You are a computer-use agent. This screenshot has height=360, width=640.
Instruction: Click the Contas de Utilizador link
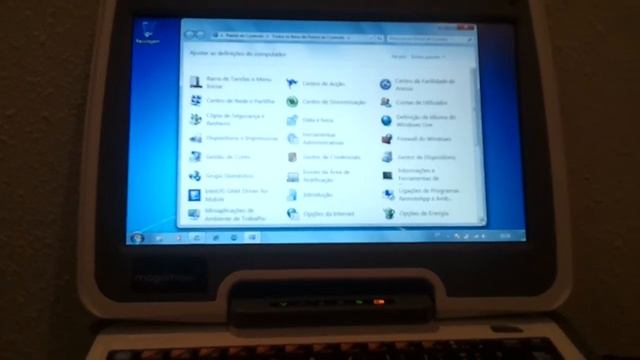421,102
